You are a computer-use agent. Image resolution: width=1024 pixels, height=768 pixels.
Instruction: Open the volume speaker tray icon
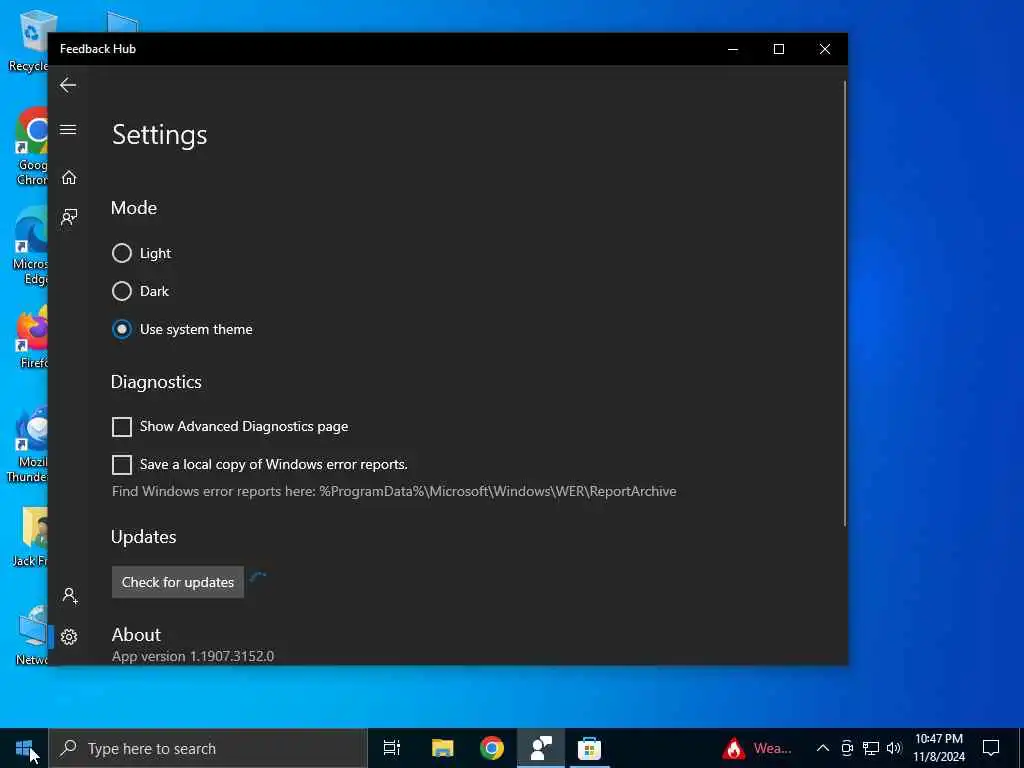click(x=894, y=748)
